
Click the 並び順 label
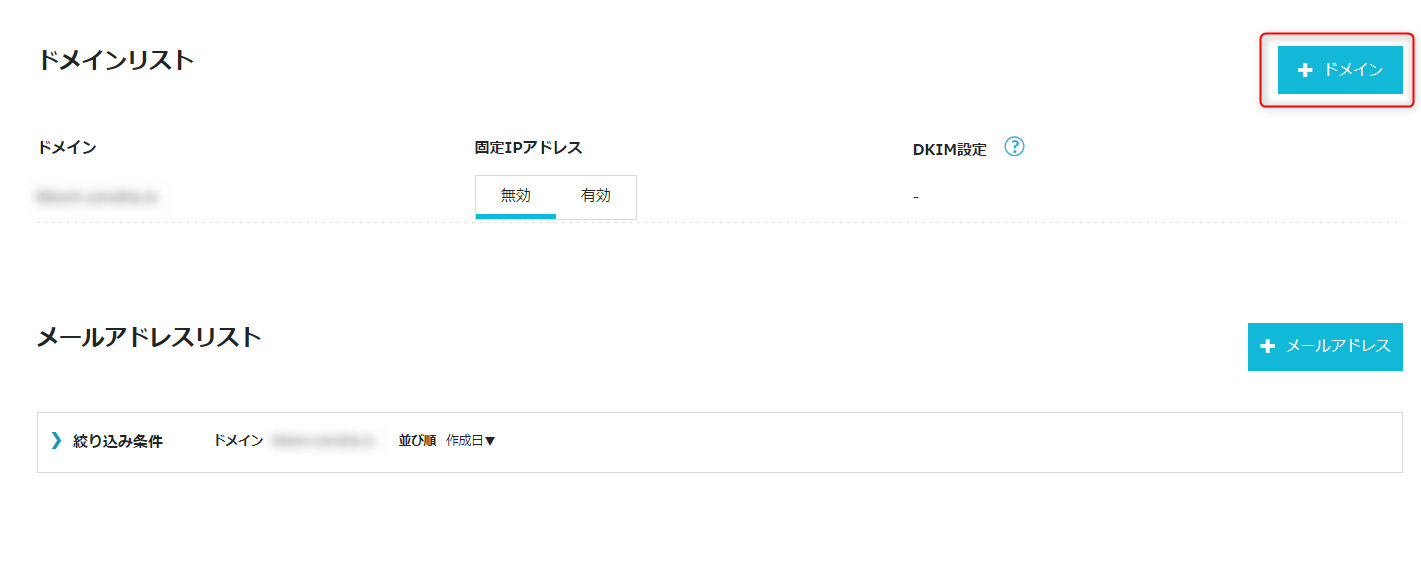(417, 441)
